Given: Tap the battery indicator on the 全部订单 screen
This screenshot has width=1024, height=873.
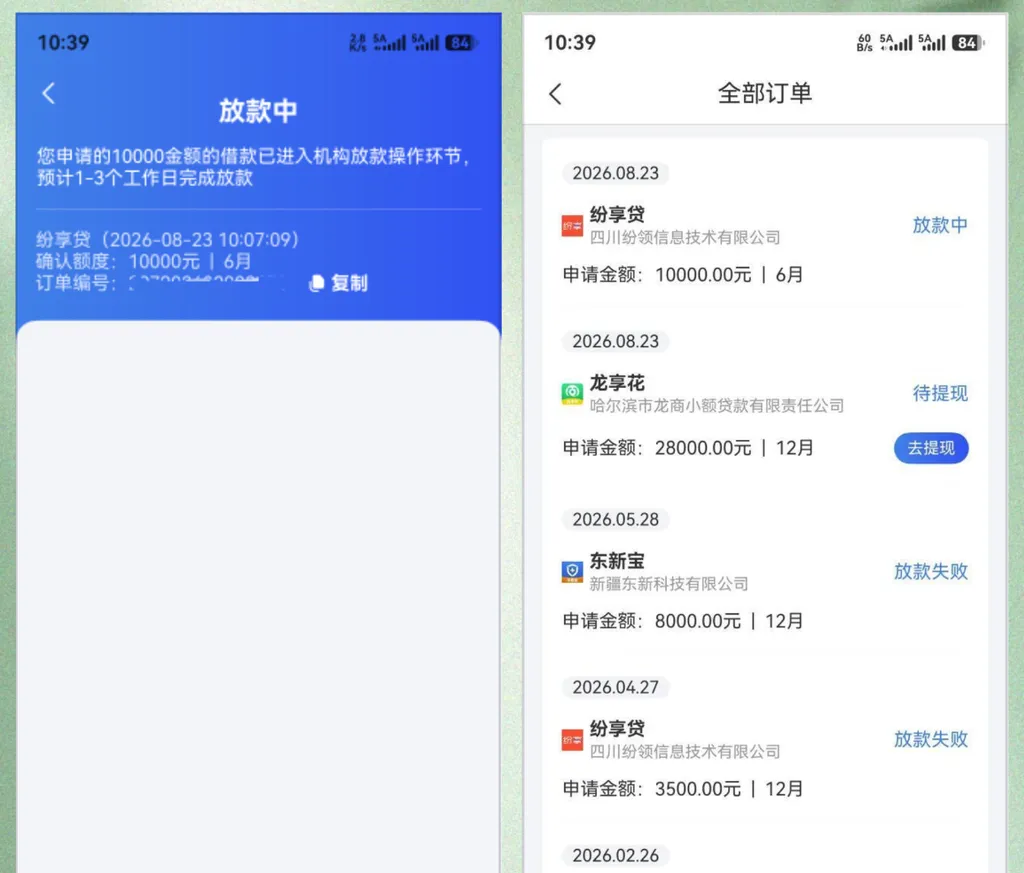Looking at the screenshot, I should click(x=967, y=43).
